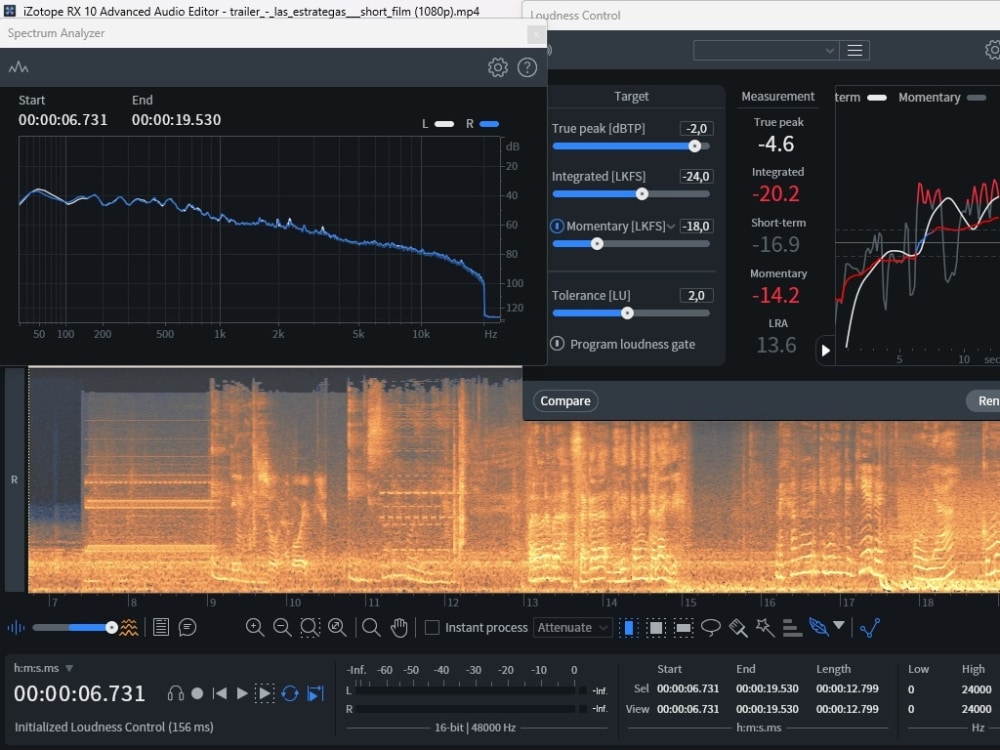Select the R channel label beside spectrogram
1000x750 pixels.
(14, 479)
